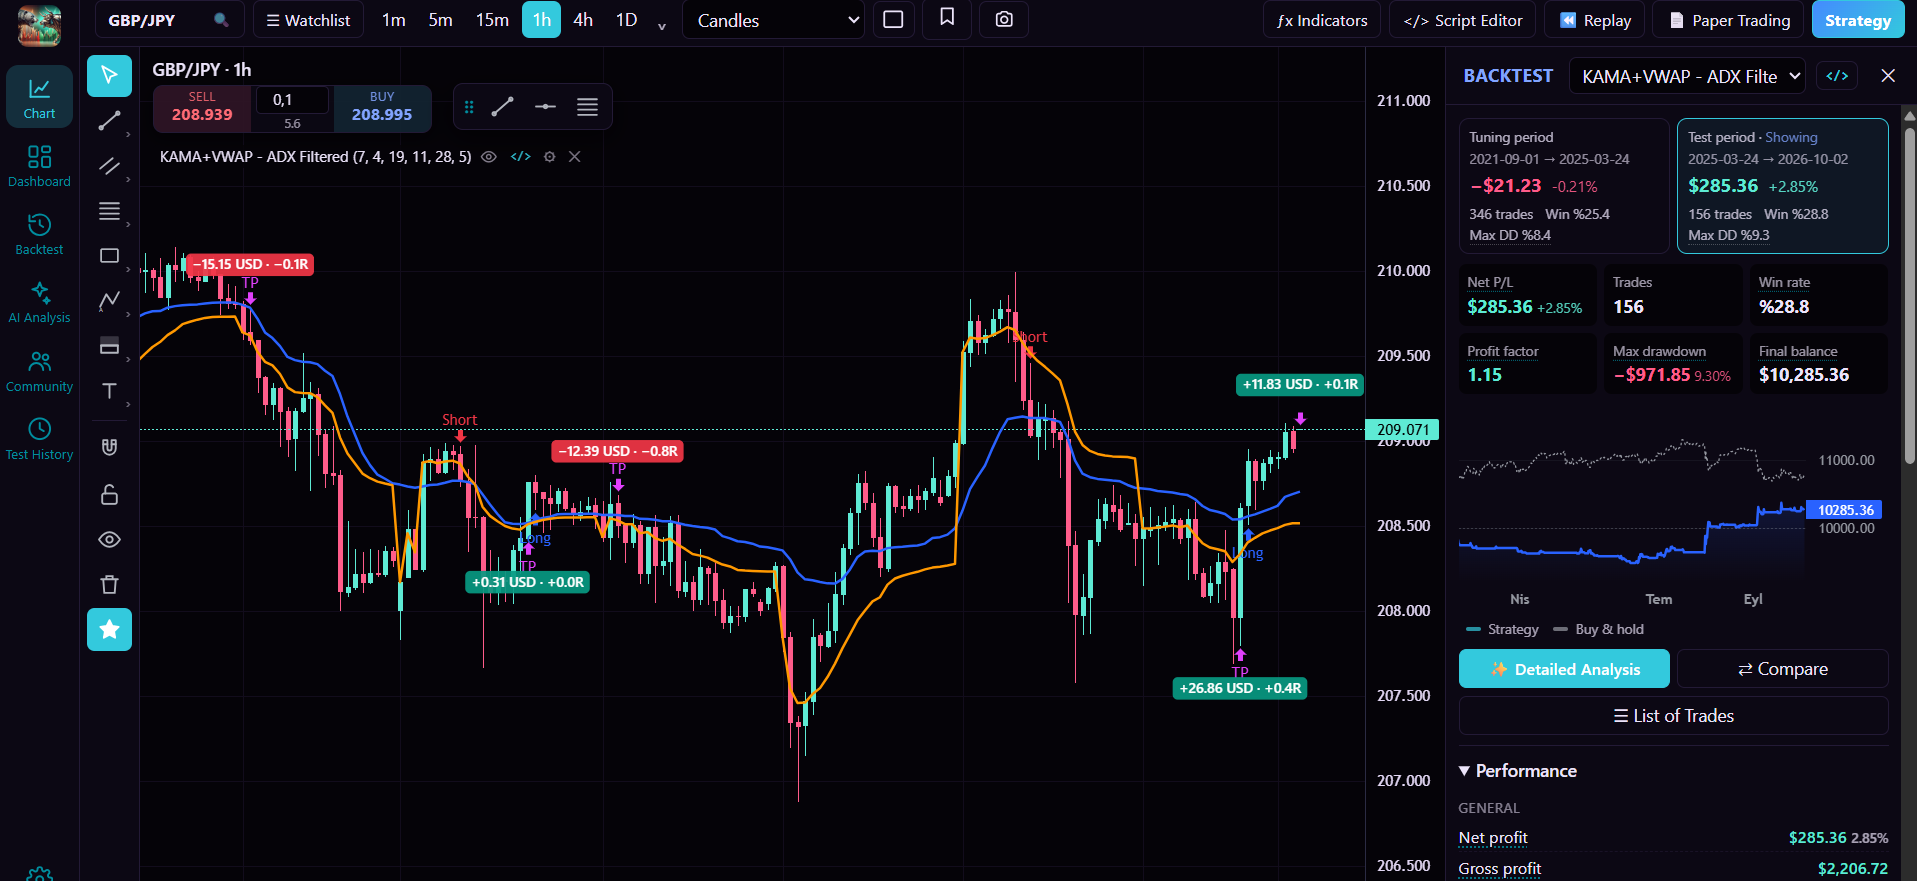
Task: Delete drawings with the trash icon
Action: click(109, 585)
